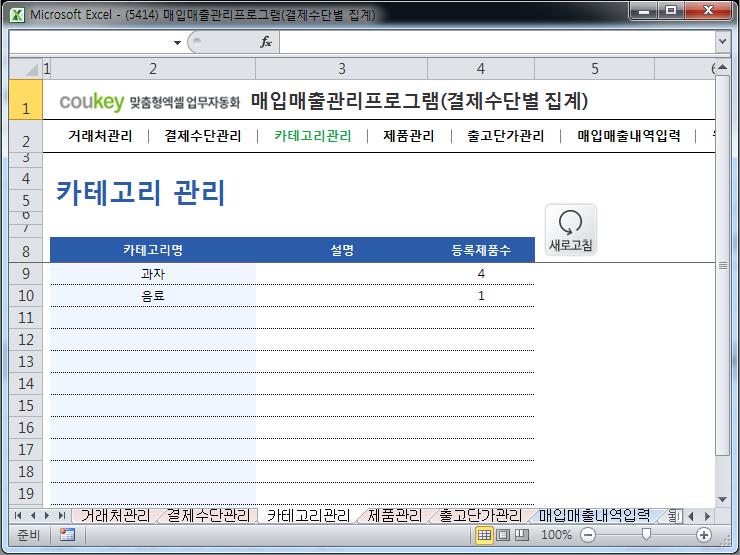Click inside the formula bar input

(497, 42)
